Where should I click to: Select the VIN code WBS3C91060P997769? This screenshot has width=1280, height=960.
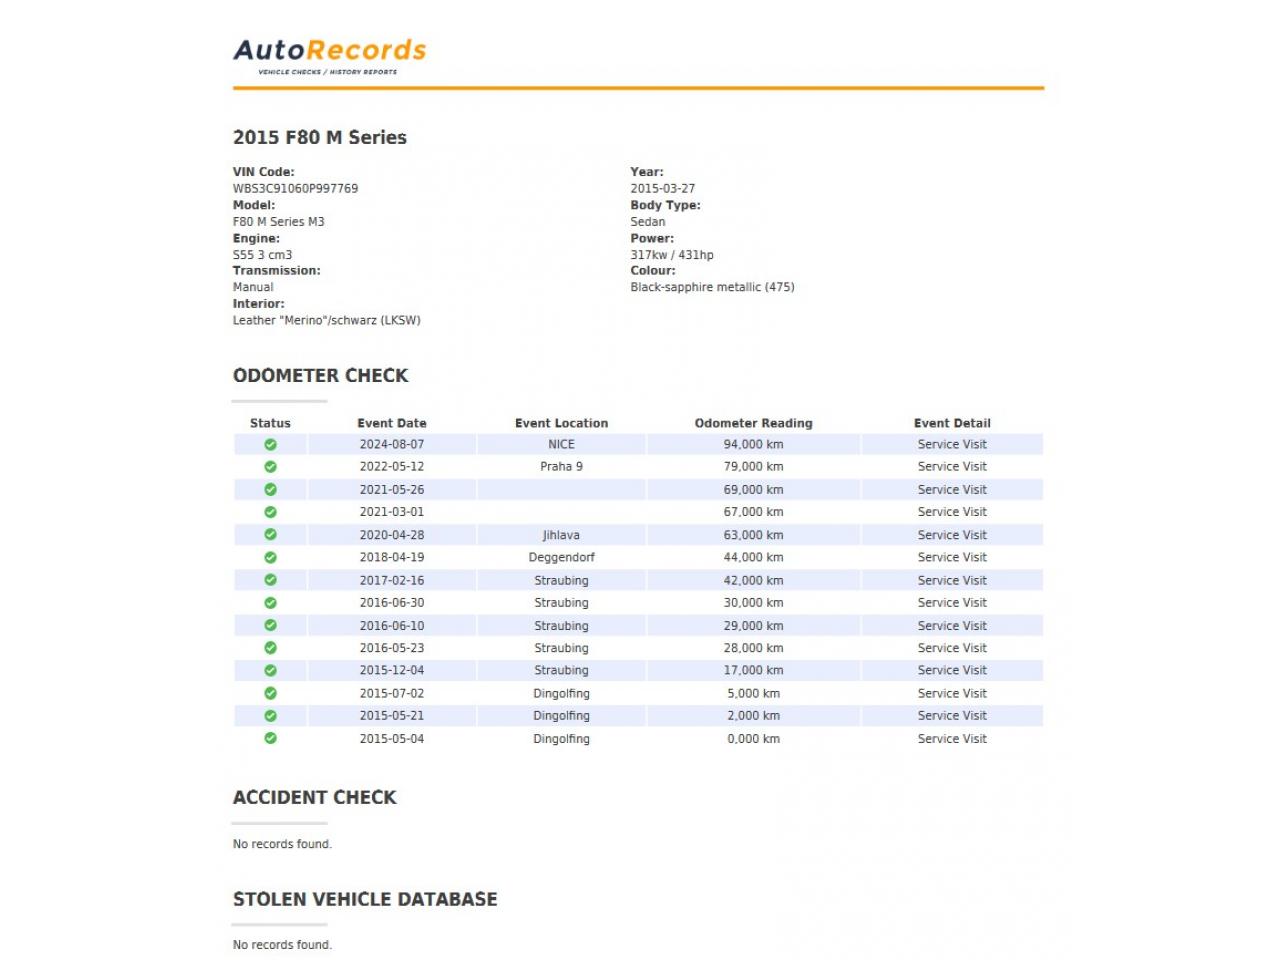click(x=295, y=188)
